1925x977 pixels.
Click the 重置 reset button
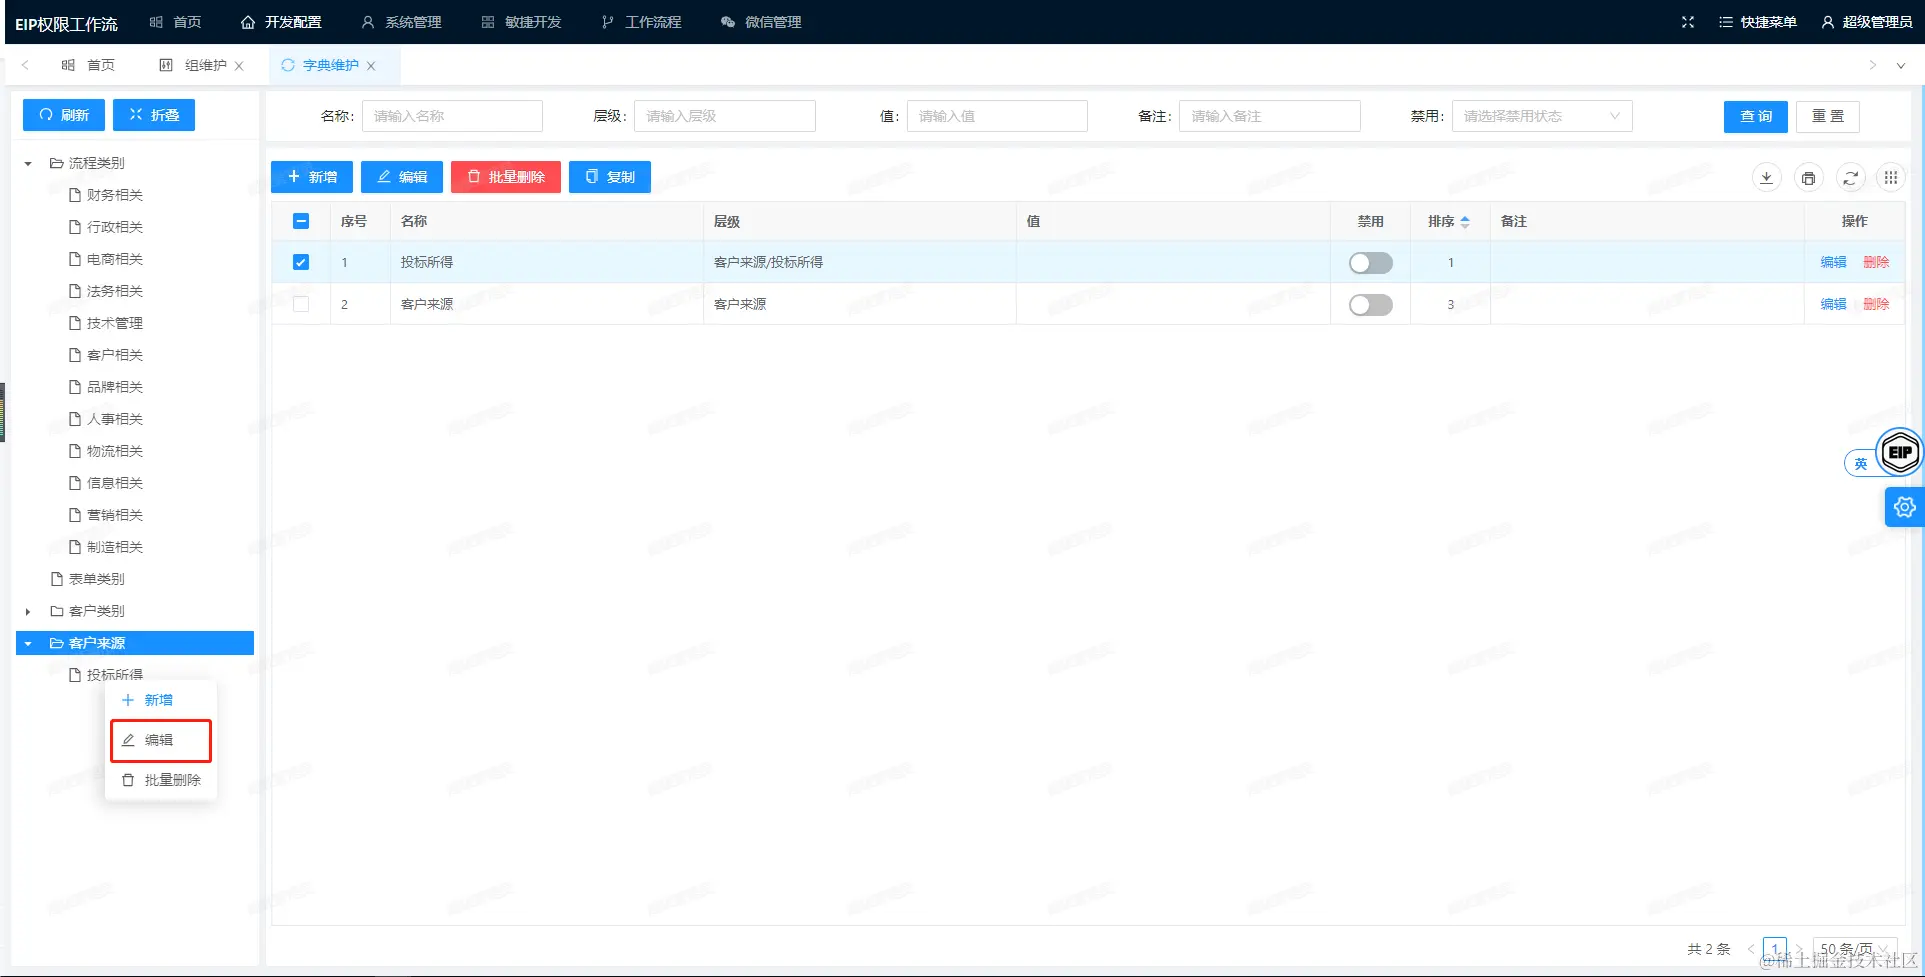[1828, 117]
